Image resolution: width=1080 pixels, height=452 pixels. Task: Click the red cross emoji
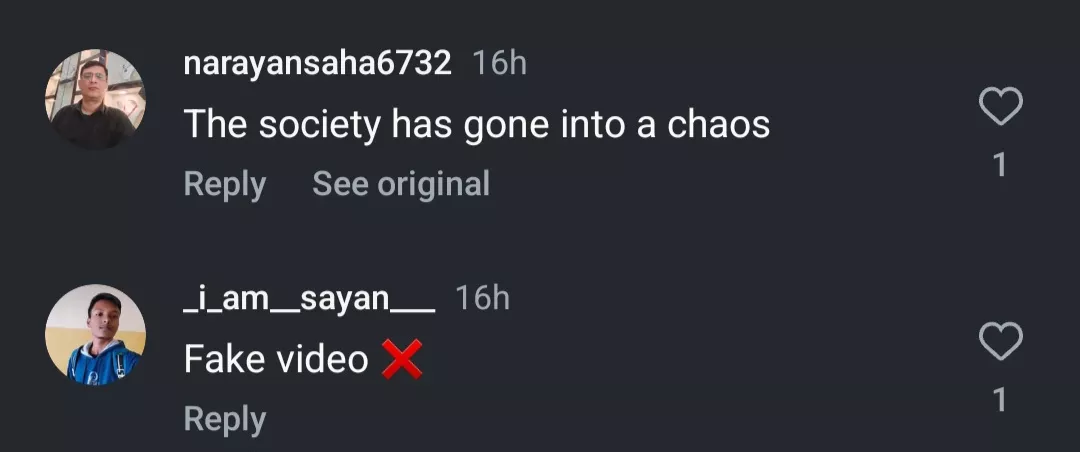(x=402, y=359)
